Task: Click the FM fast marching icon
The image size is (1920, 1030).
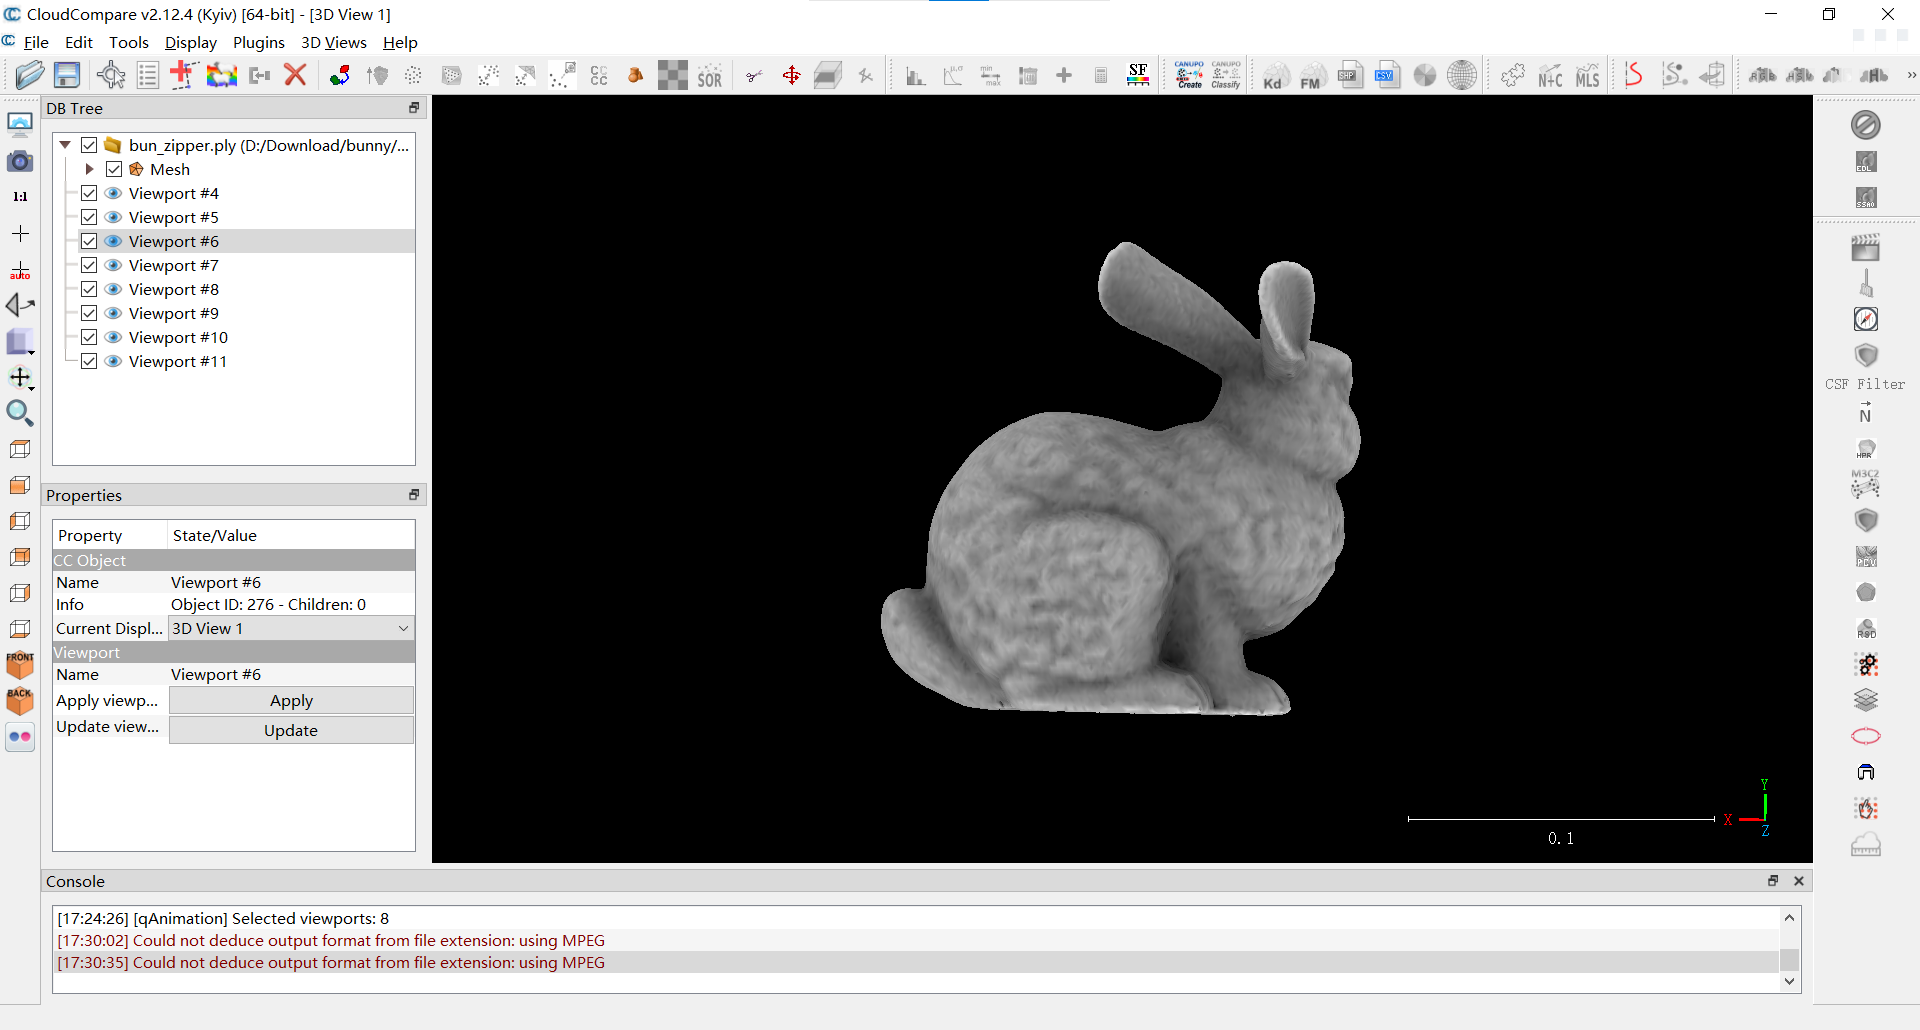Action: click(x=1311, y=77)
